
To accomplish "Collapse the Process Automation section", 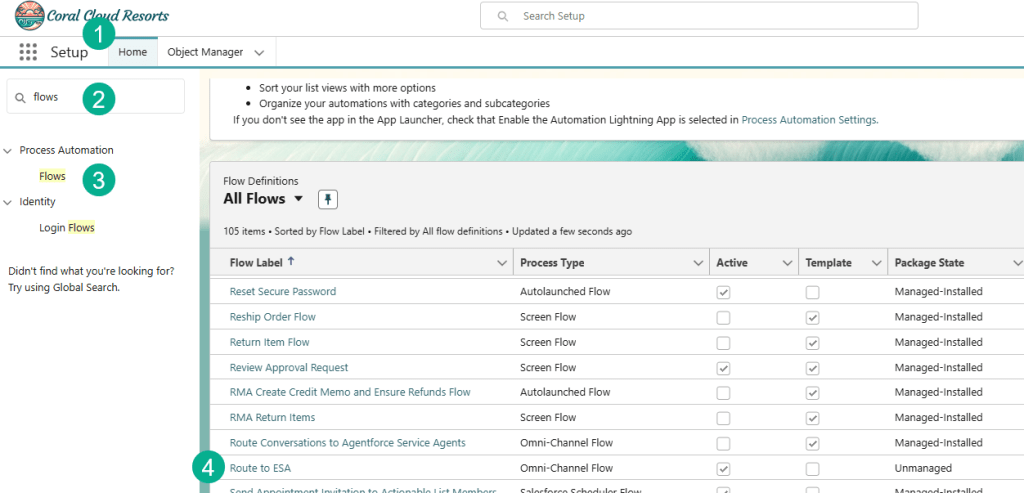I will [8, 150].
